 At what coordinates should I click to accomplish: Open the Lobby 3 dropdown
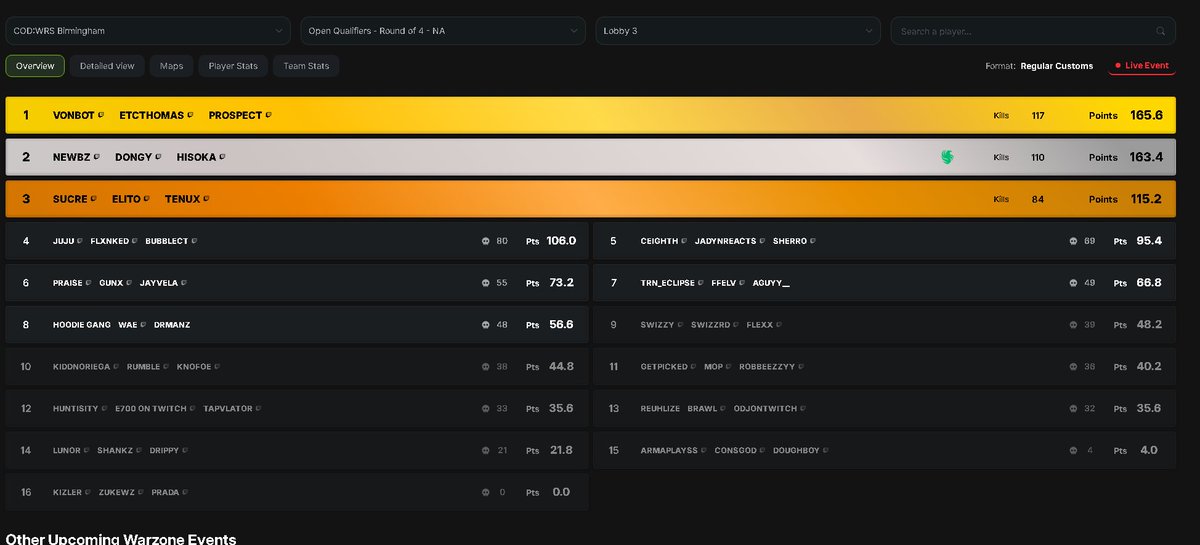[x=738, y=31]
